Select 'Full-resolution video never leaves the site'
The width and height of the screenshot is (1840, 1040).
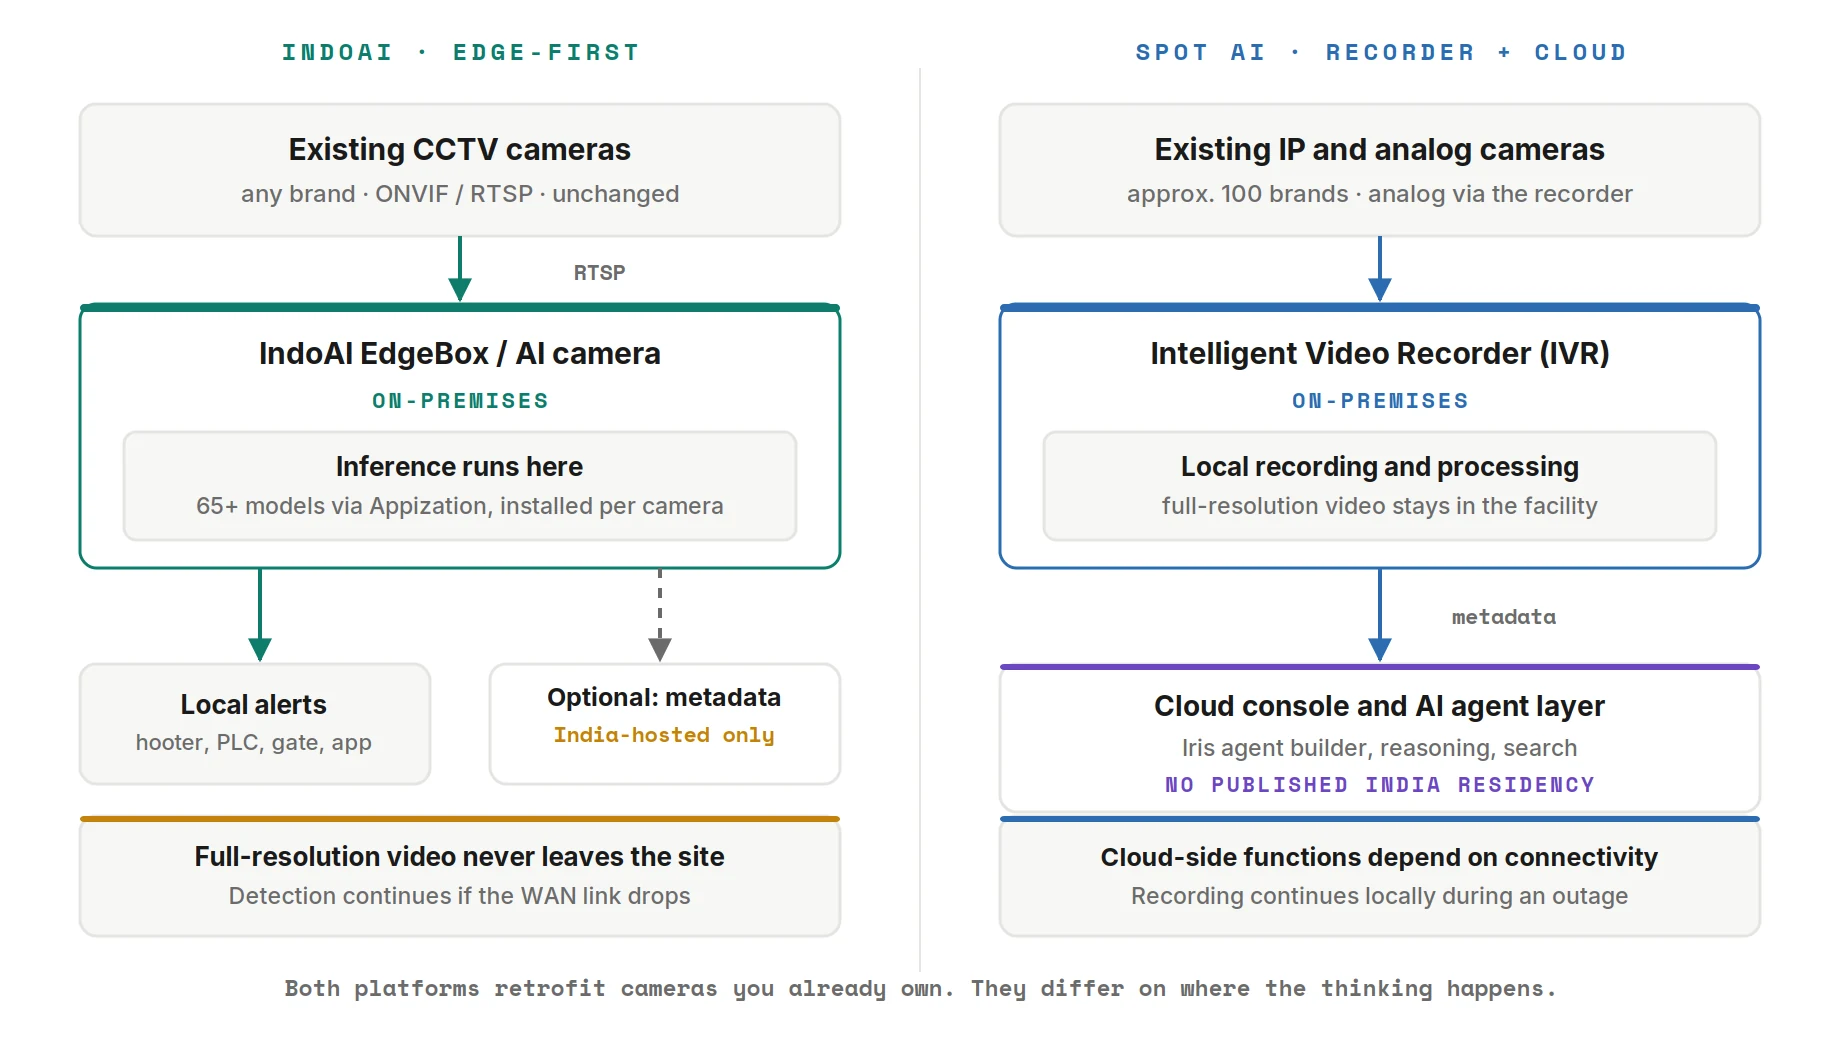pyautogui.click(x=460, y=856)
